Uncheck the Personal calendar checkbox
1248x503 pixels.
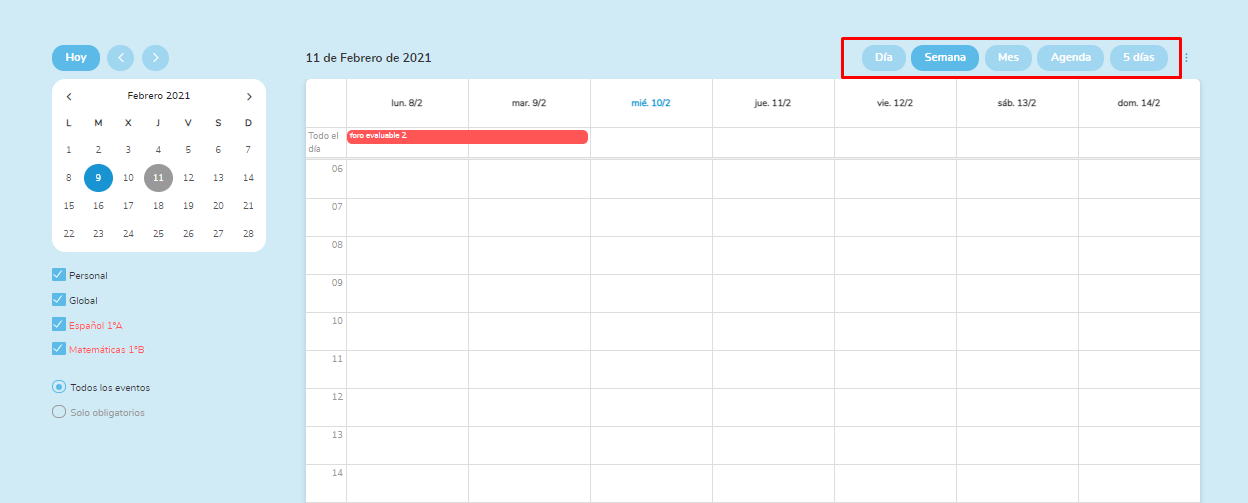point(59,275)
